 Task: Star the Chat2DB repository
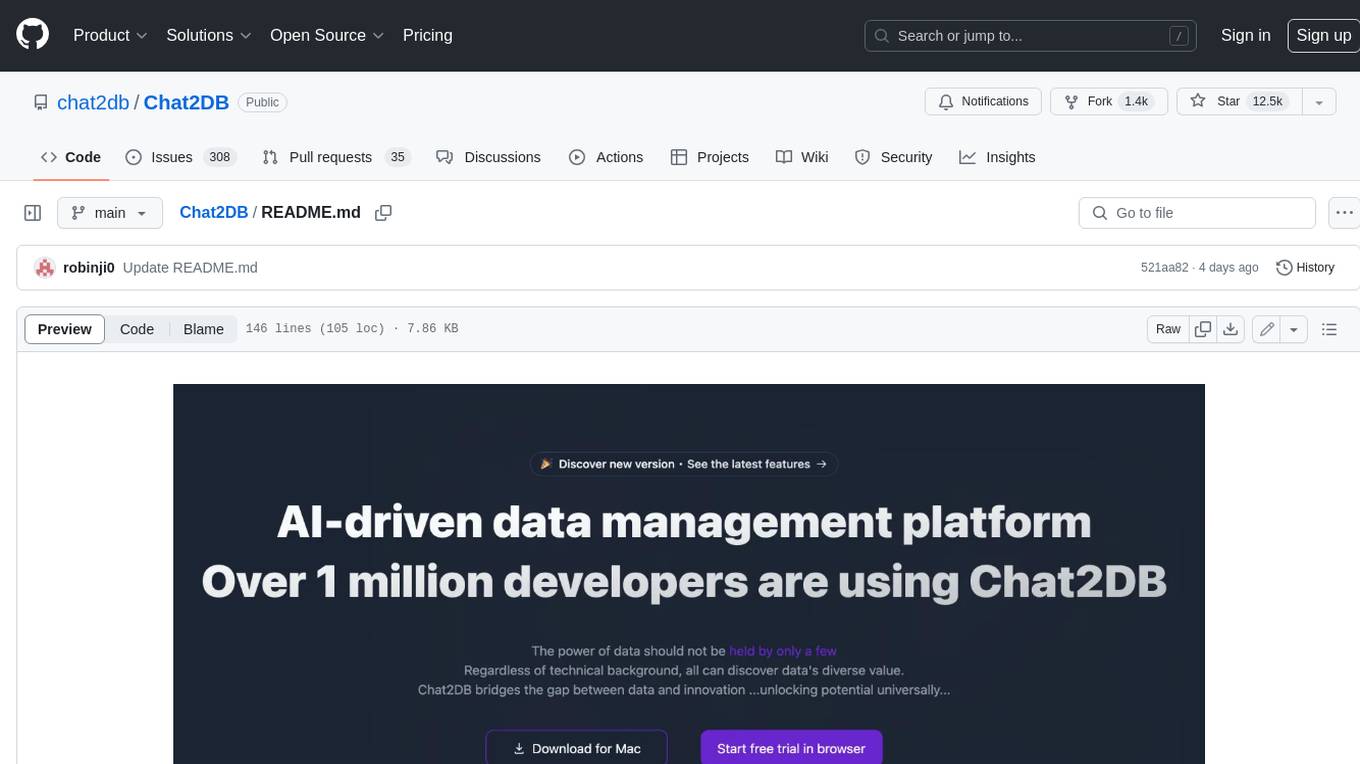coord(1238,102)
